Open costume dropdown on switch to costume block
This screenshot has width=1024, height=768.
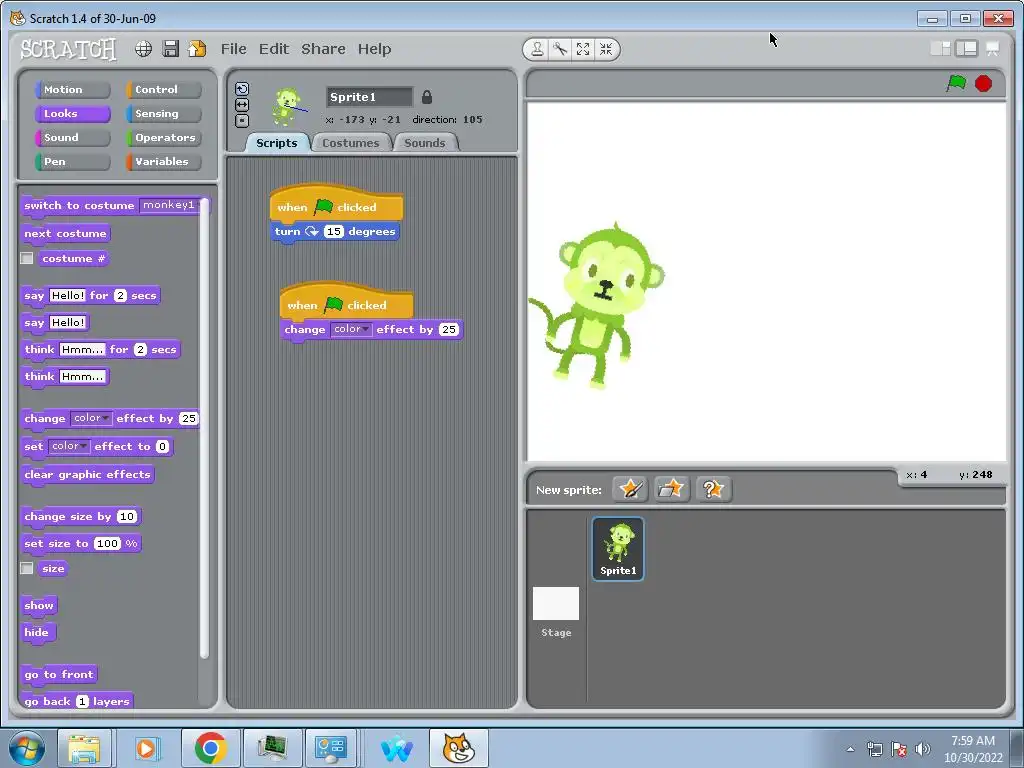click(170, 205)
